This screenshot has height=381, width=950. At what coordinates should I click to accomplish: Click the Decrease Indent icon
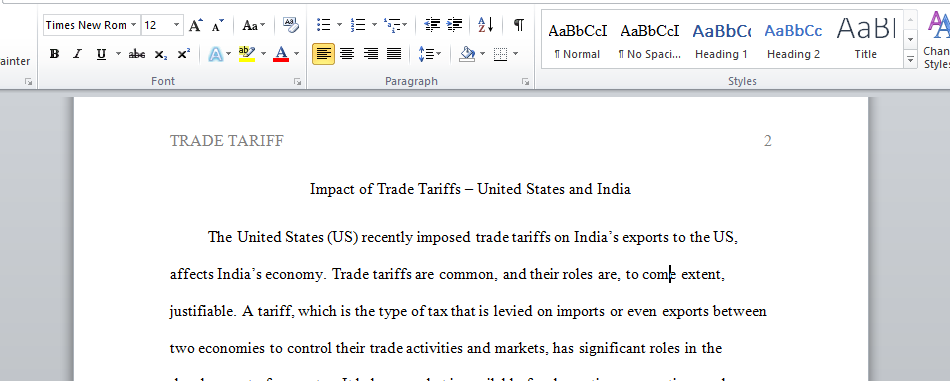pyautogui.click(x=433, y=25)
